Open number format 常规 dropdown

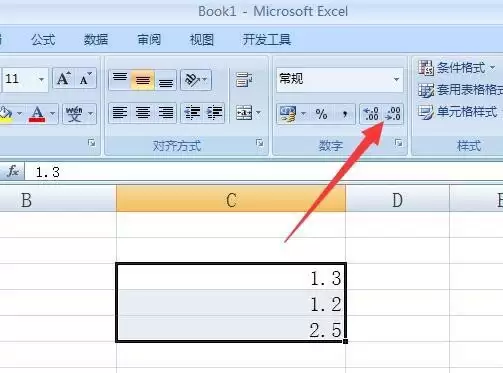pos(396,80)
